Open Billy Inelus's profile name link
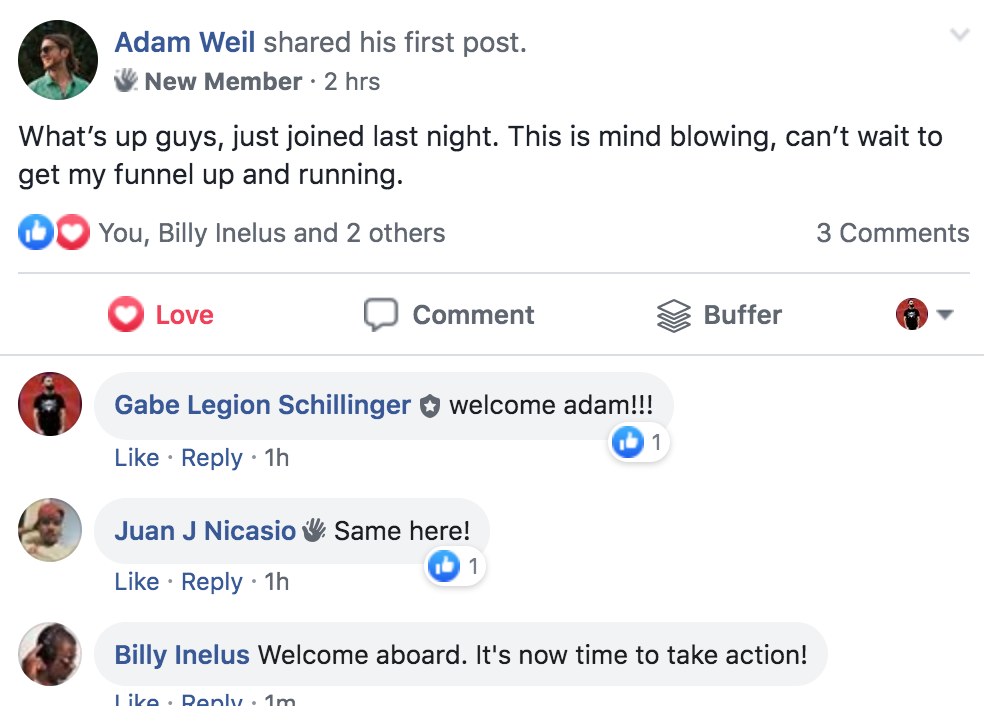 (182, 655)
